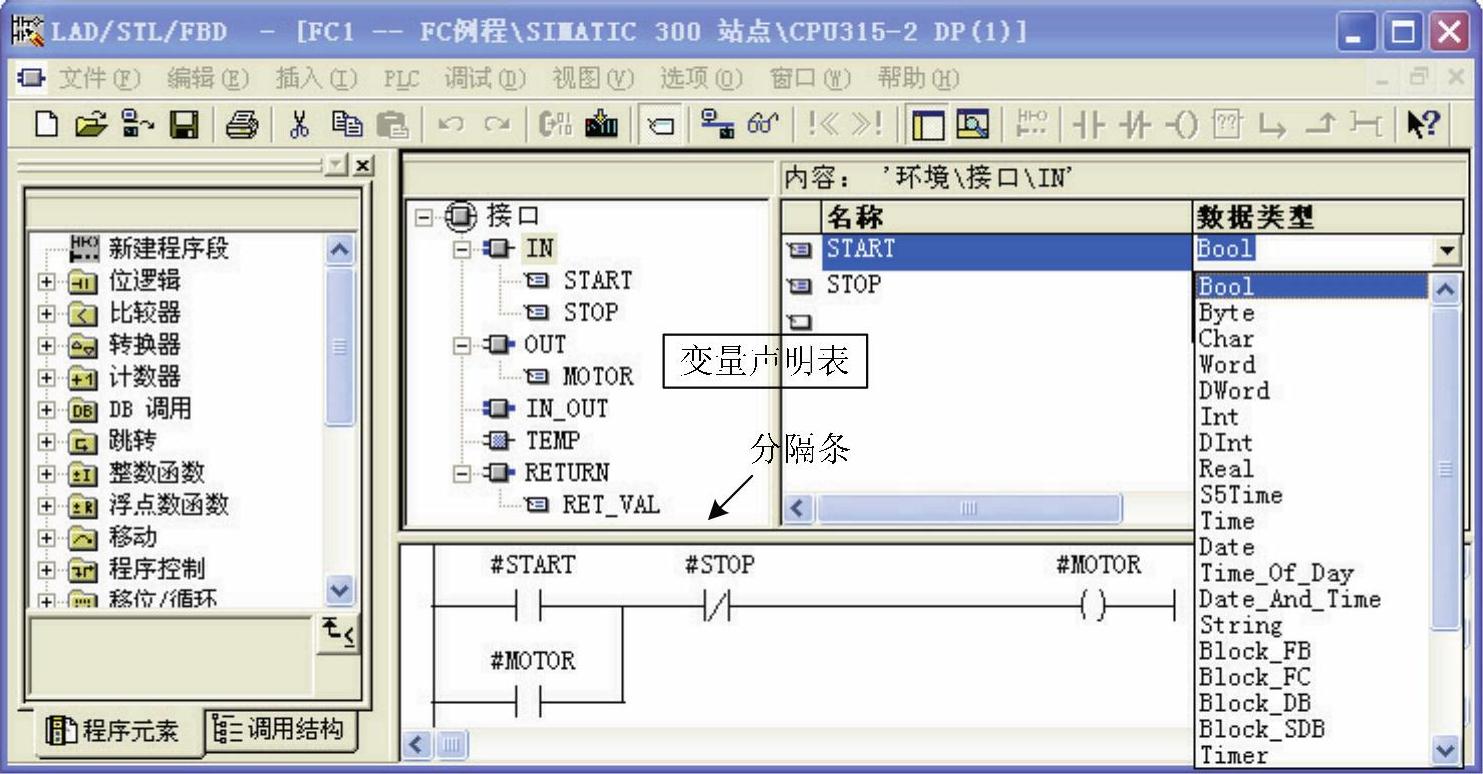Collapse the OUT node in interface tree
The height and width of the screenshot is (774, 1483).
coord(461,344)
